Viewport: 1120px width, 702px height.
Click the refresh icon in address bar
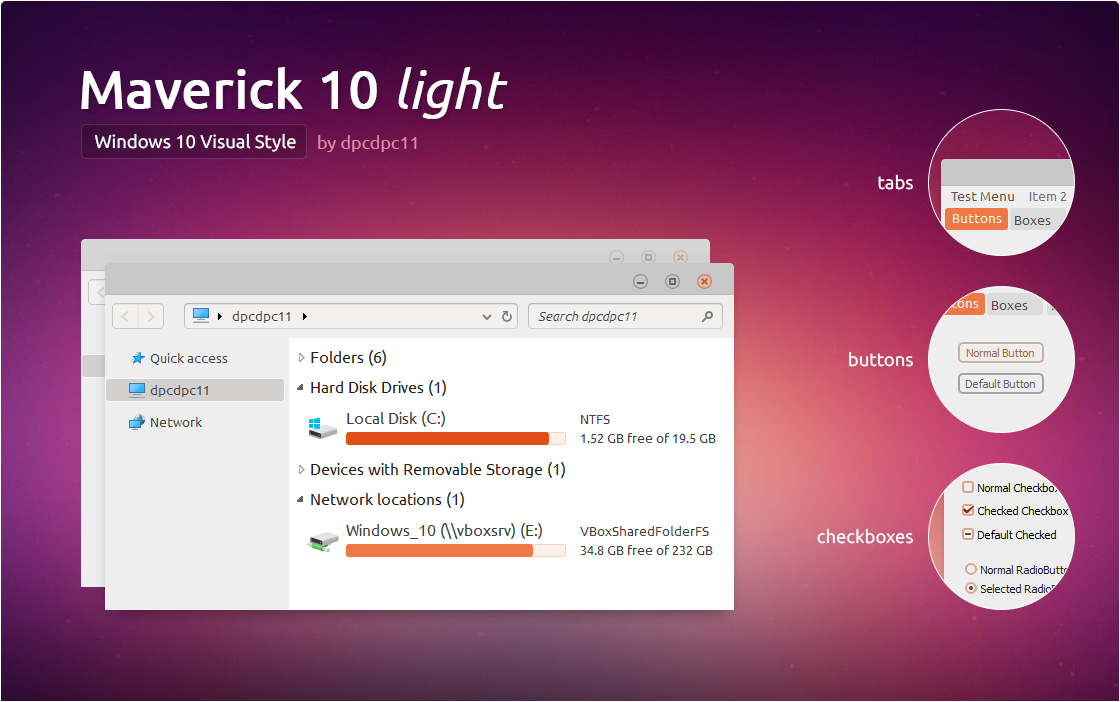[506, 316]
